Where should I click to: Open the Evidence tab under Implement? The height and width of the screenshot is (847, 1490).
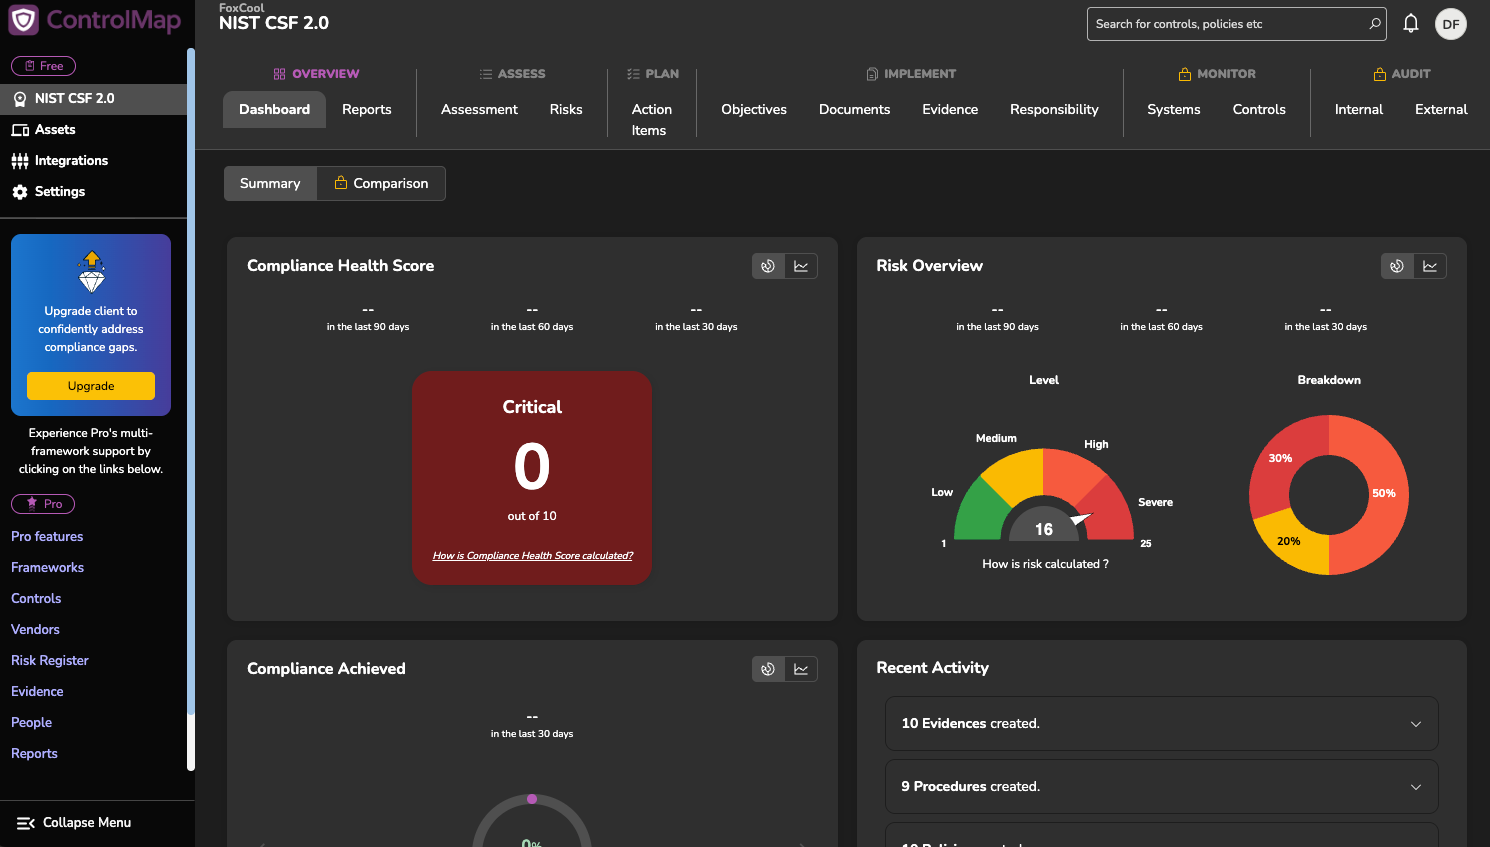[x=949, y=110]
